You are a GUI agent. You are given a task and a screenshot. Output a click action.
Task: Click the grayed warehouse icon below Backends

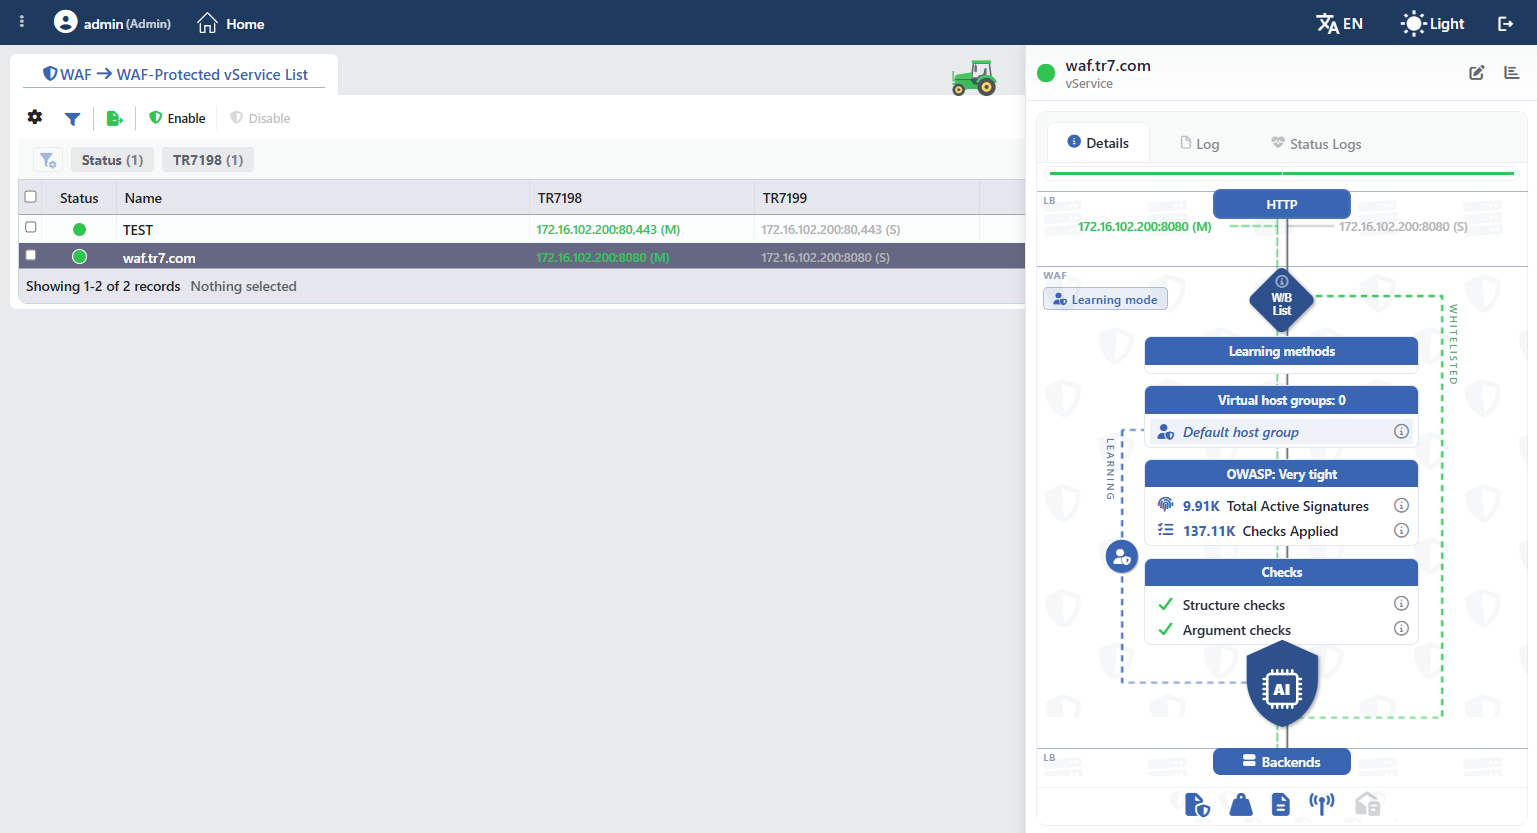pyautogui.click(x=1367, y=805)
